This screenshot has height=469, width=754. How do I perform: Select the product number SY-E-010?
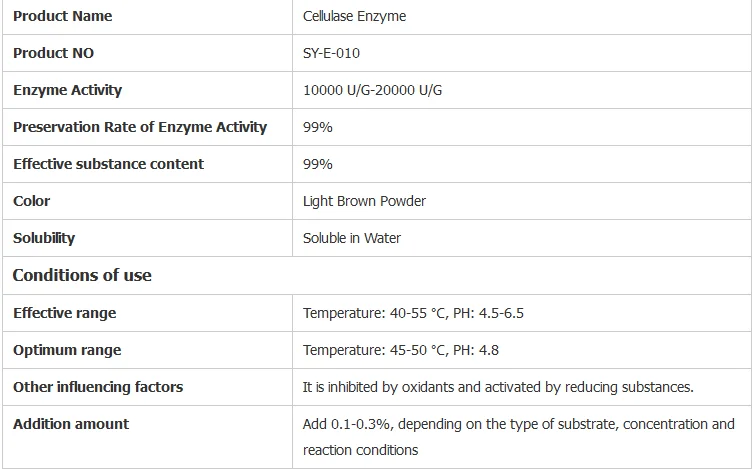(331, 53)
